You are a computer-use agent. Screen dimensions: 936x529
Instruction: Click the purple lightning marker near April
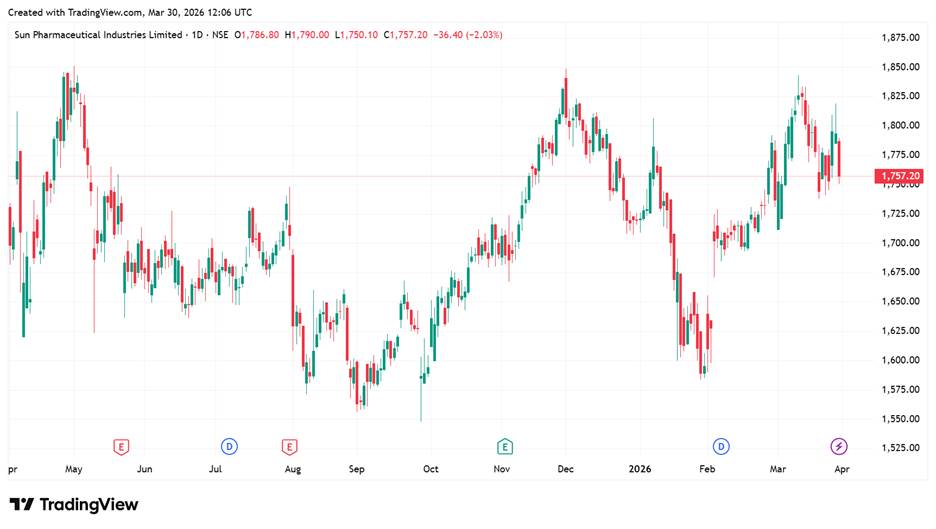click(839, 446)
